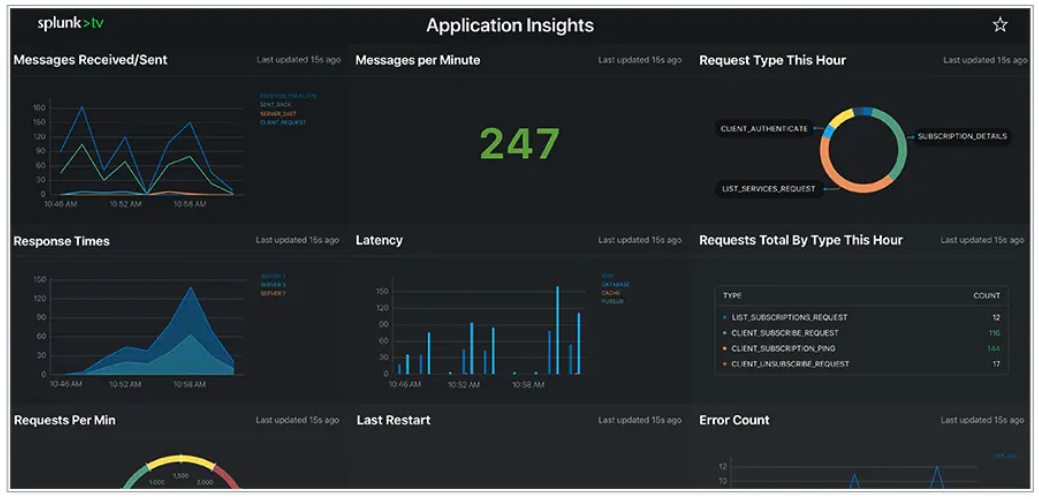Click the TYPE column header
The width and height of the screenshot is (1039, 499).
(732, 296)
